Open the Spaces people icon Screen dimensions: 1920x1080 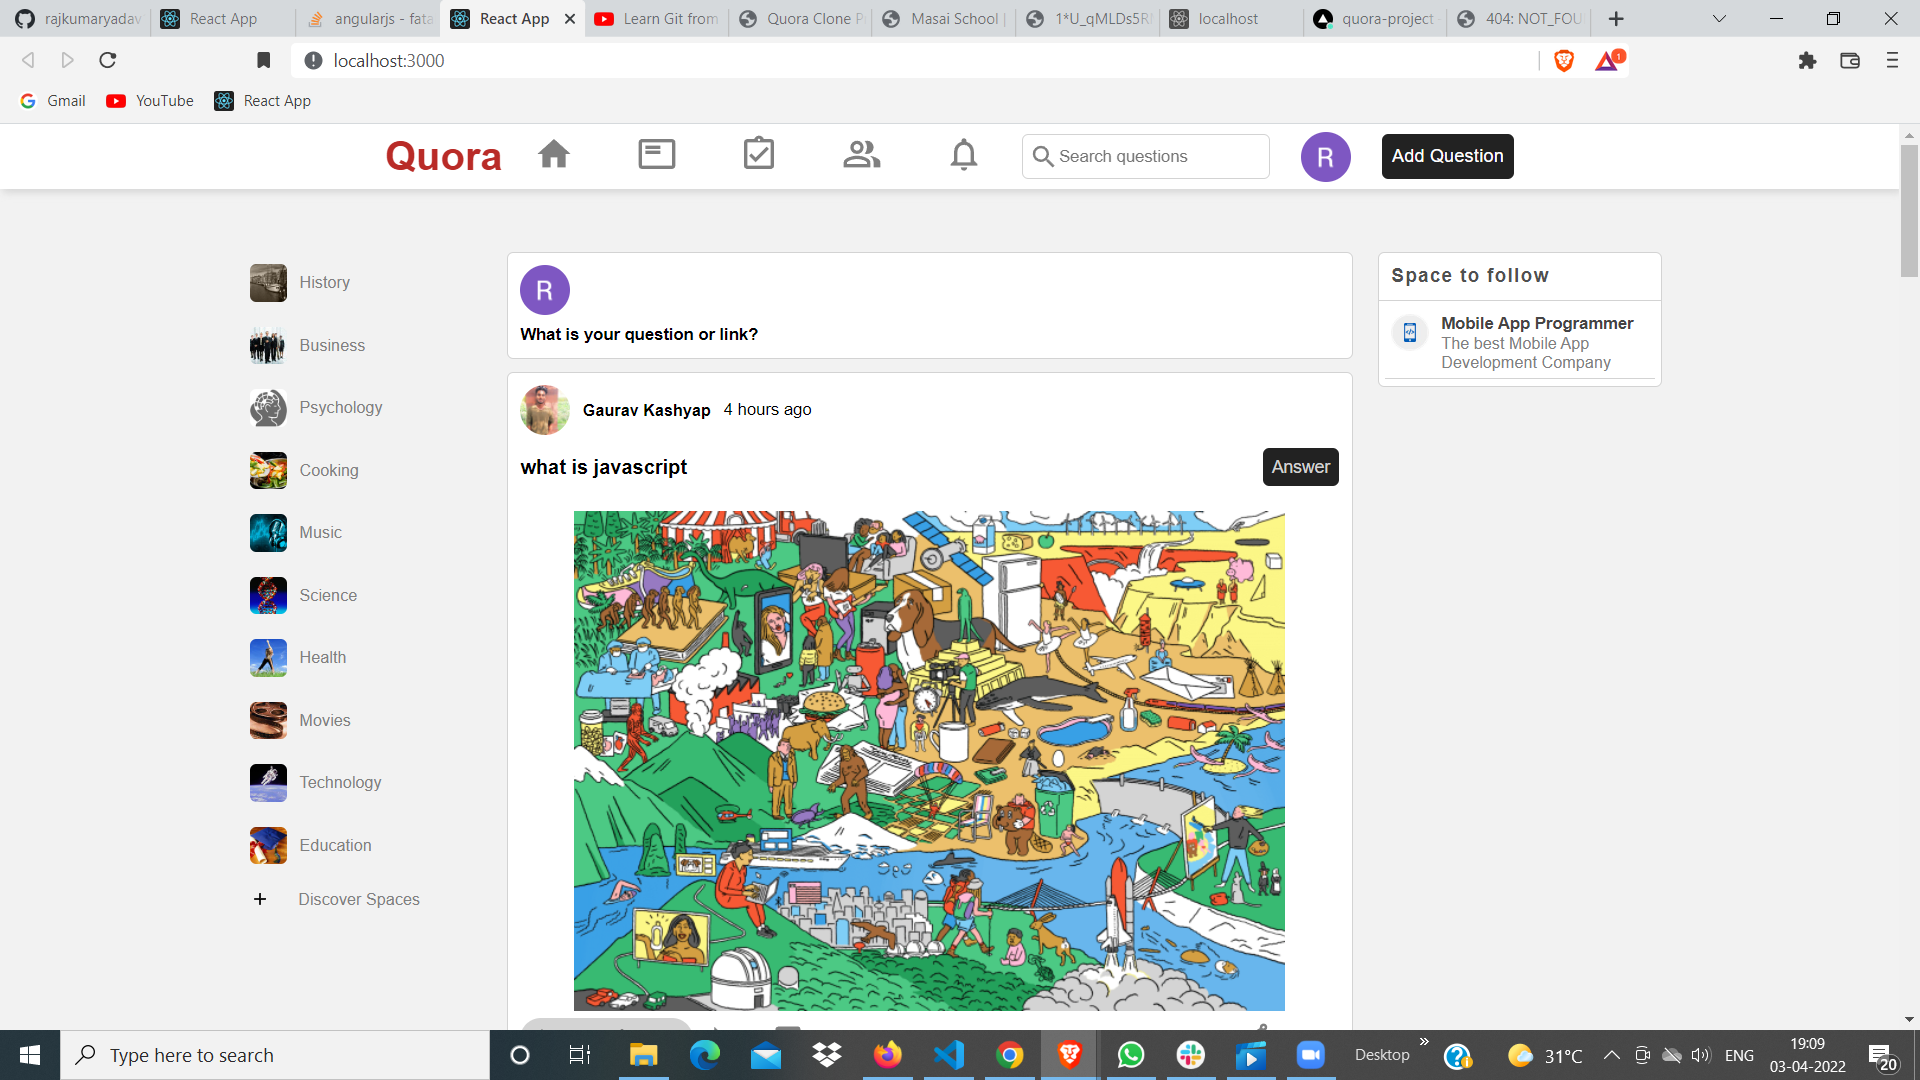tap(861, 155)
